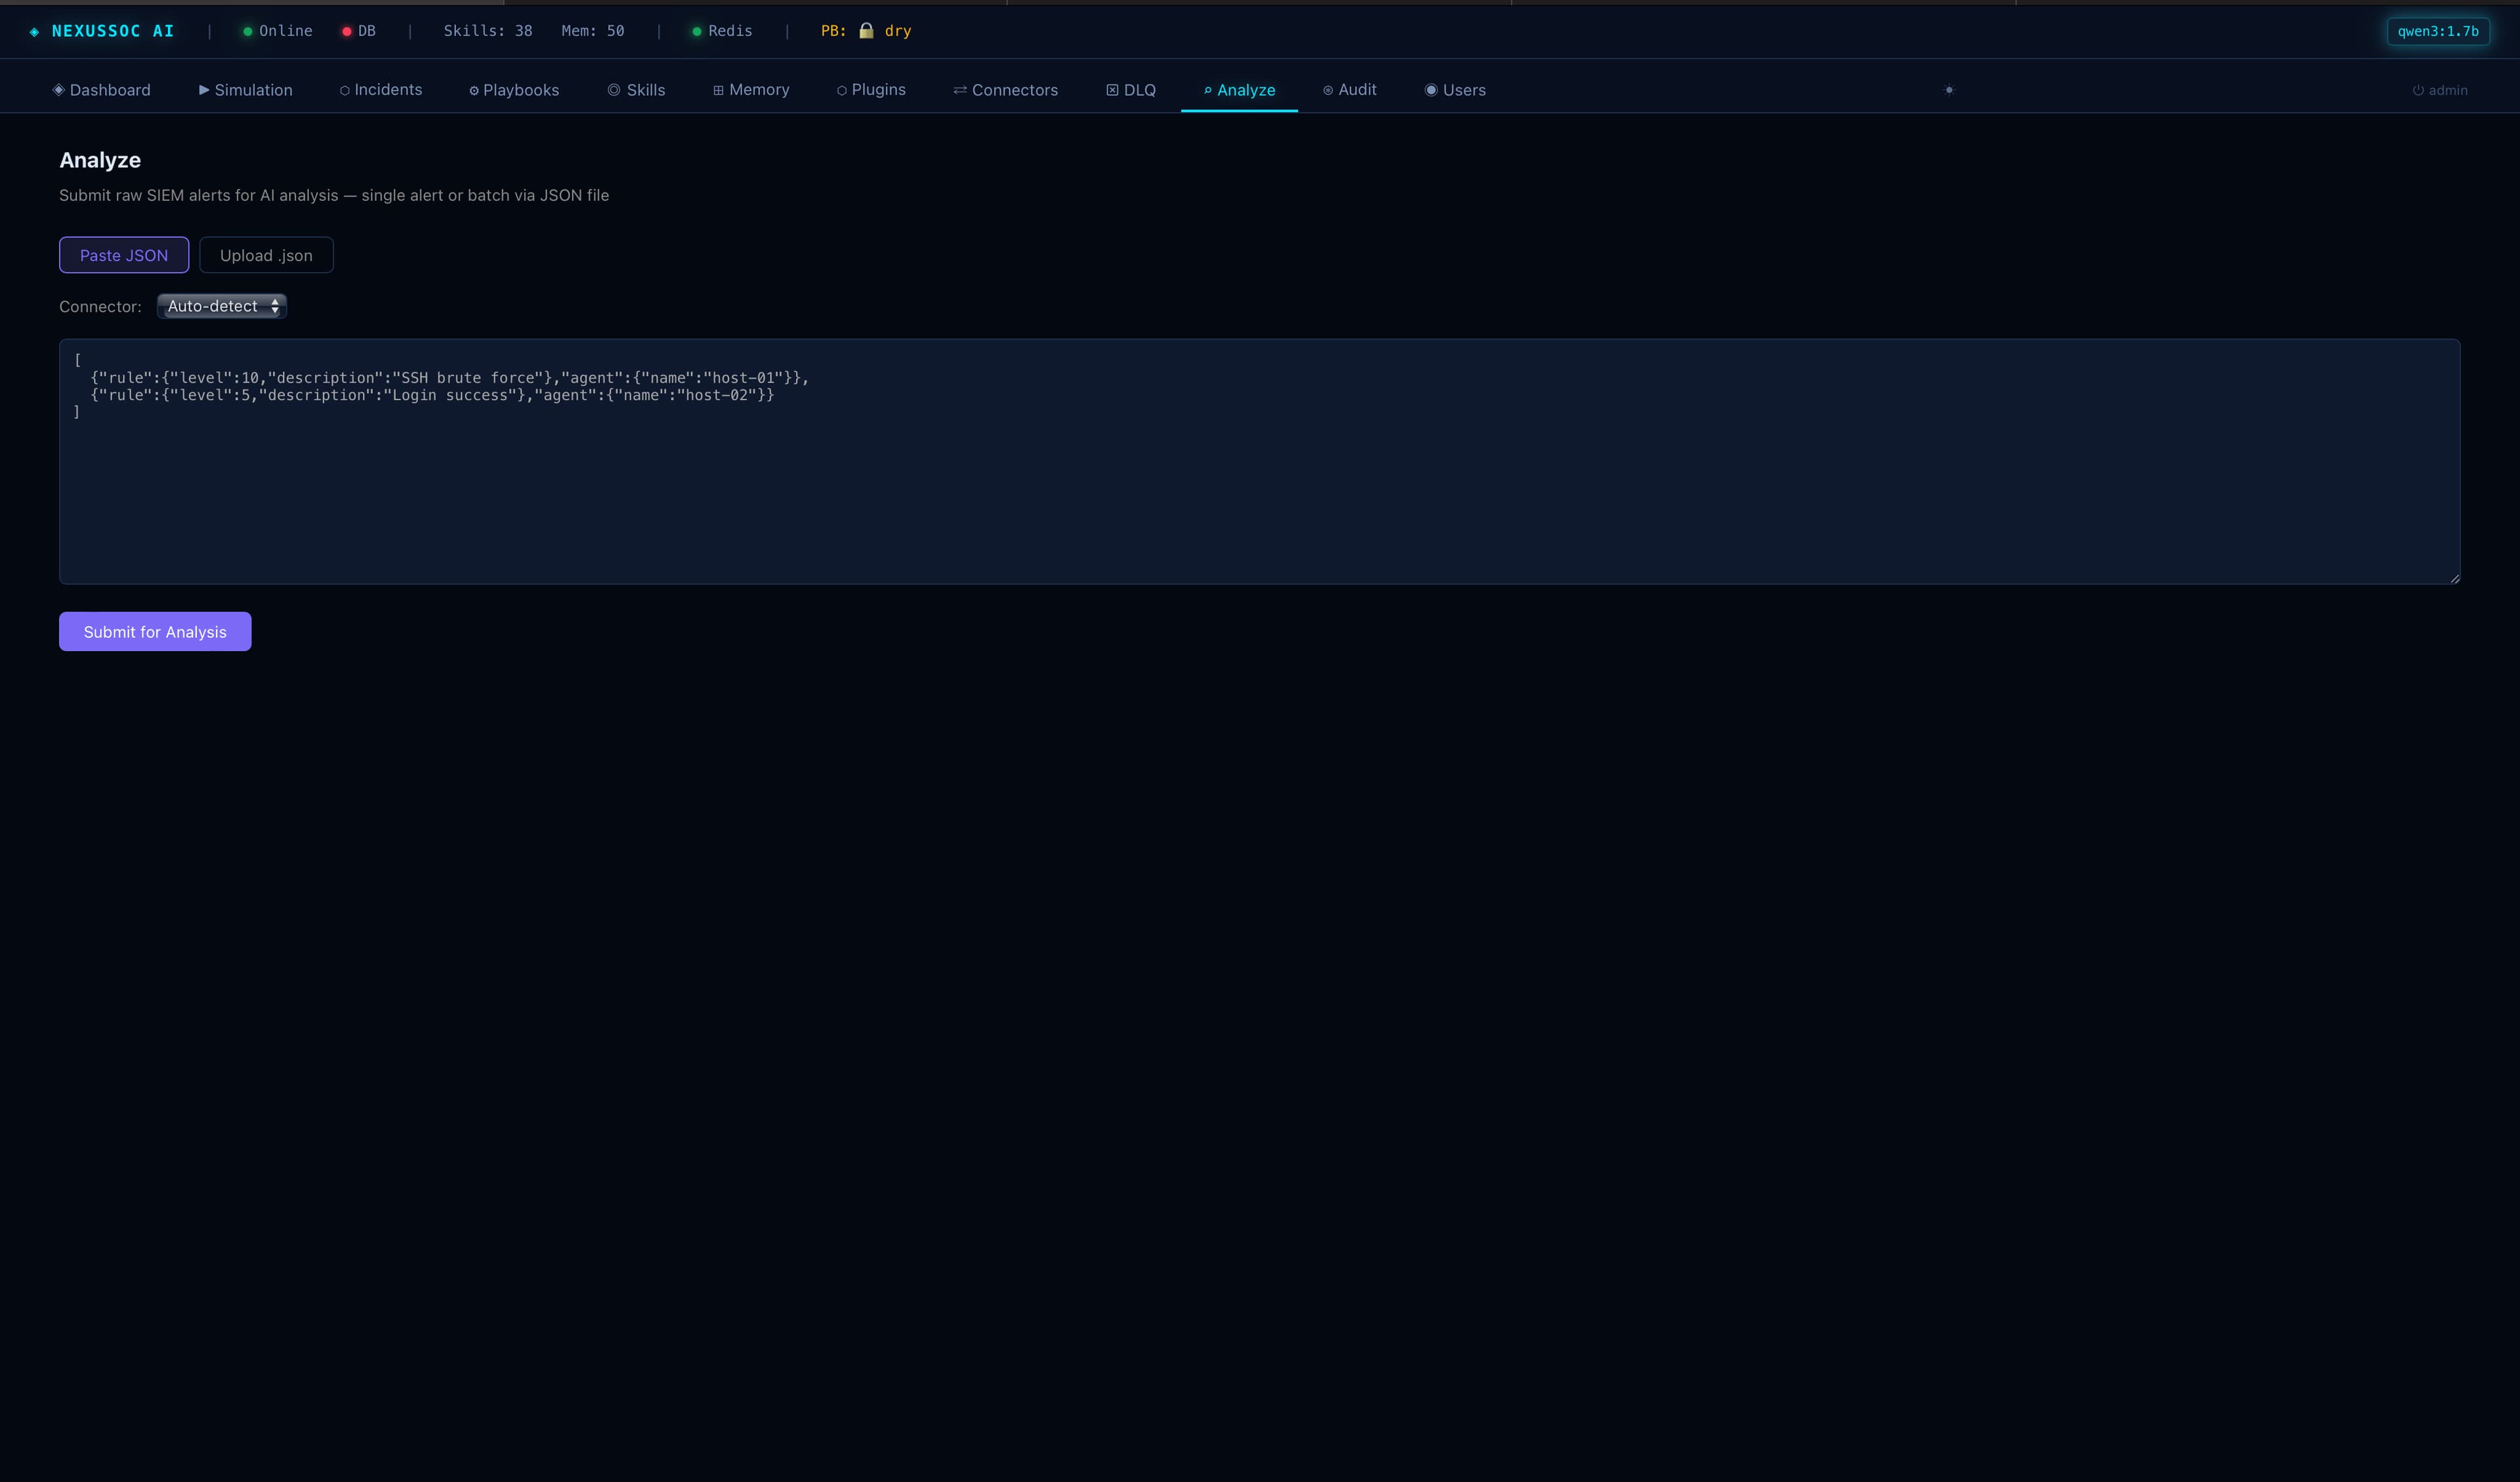Click the Playbooks gear icon
Viewport: 2520px width, 1482px height.
pyautogui.click(x=474, y=90)
